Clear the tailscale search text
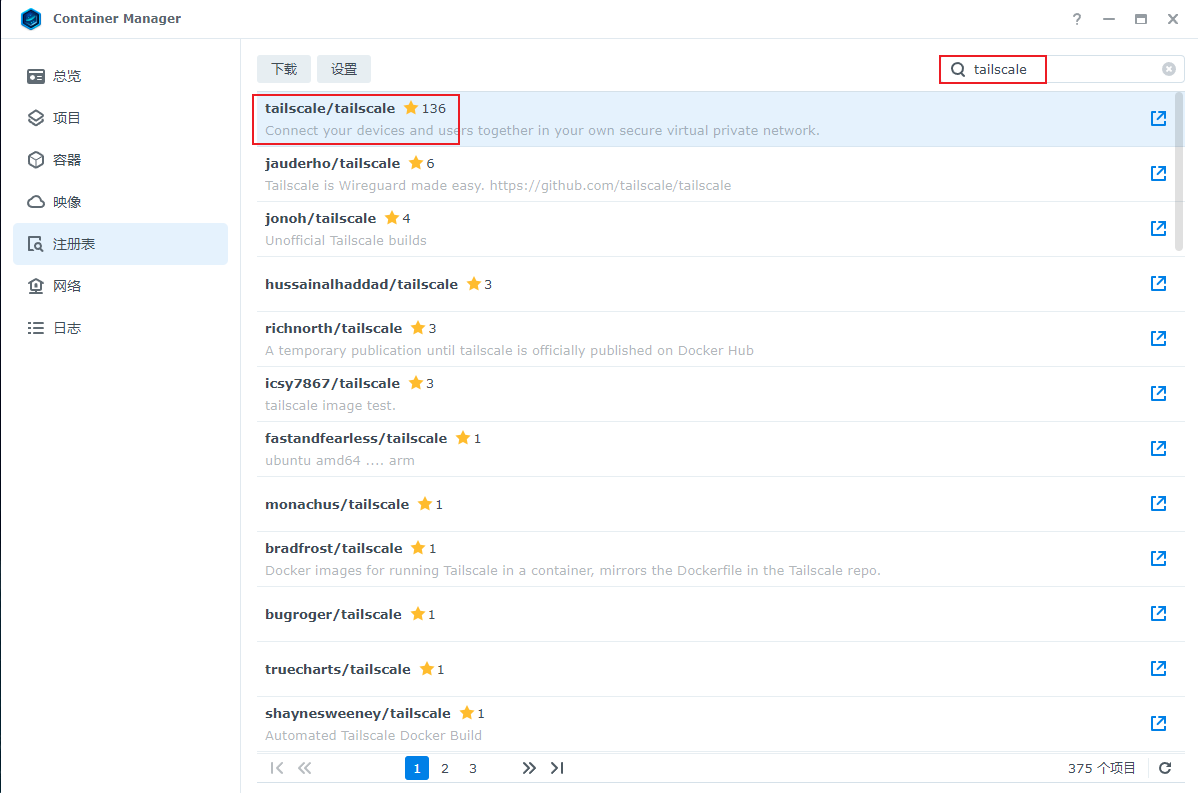This screenshot has width=1198, height=793. [1169, 69]
